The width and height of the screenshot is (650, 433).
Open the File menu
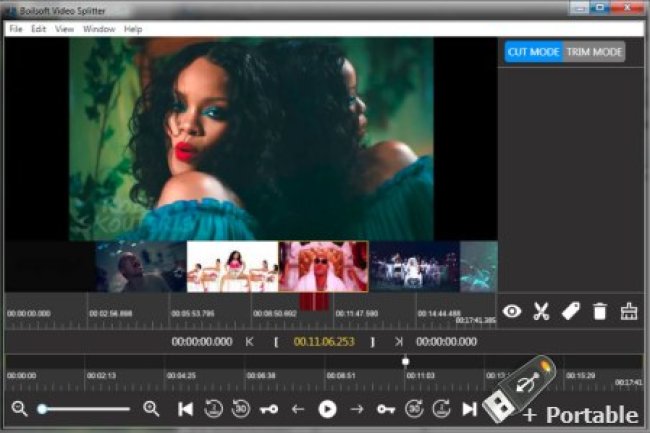point(15,29)
